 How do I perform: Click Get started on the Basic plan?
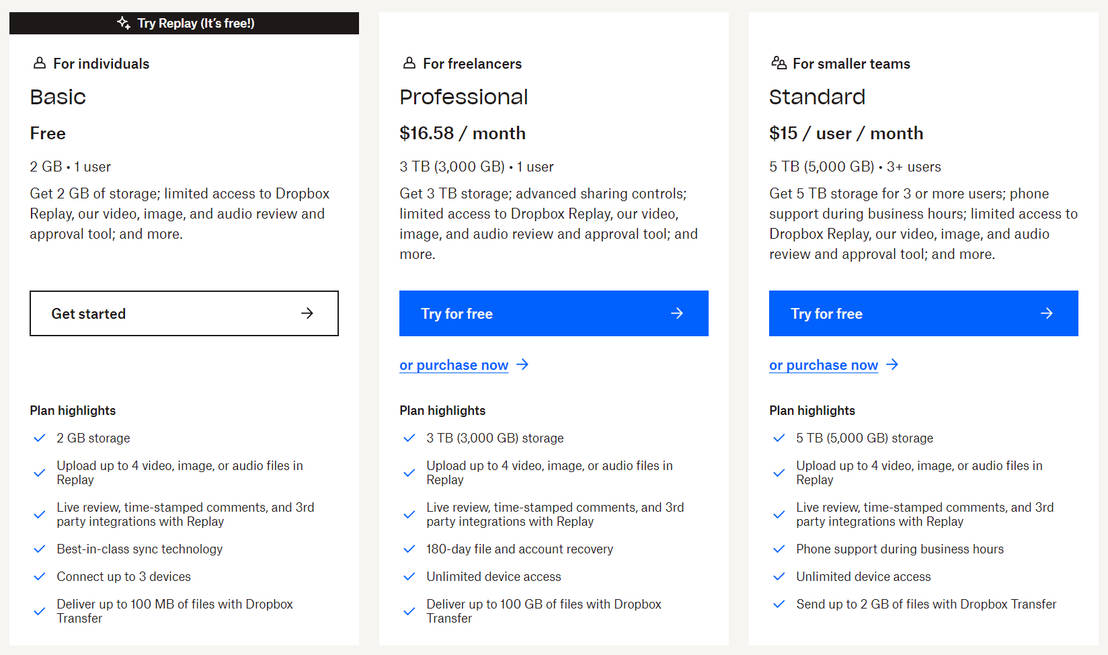point(184,313)
